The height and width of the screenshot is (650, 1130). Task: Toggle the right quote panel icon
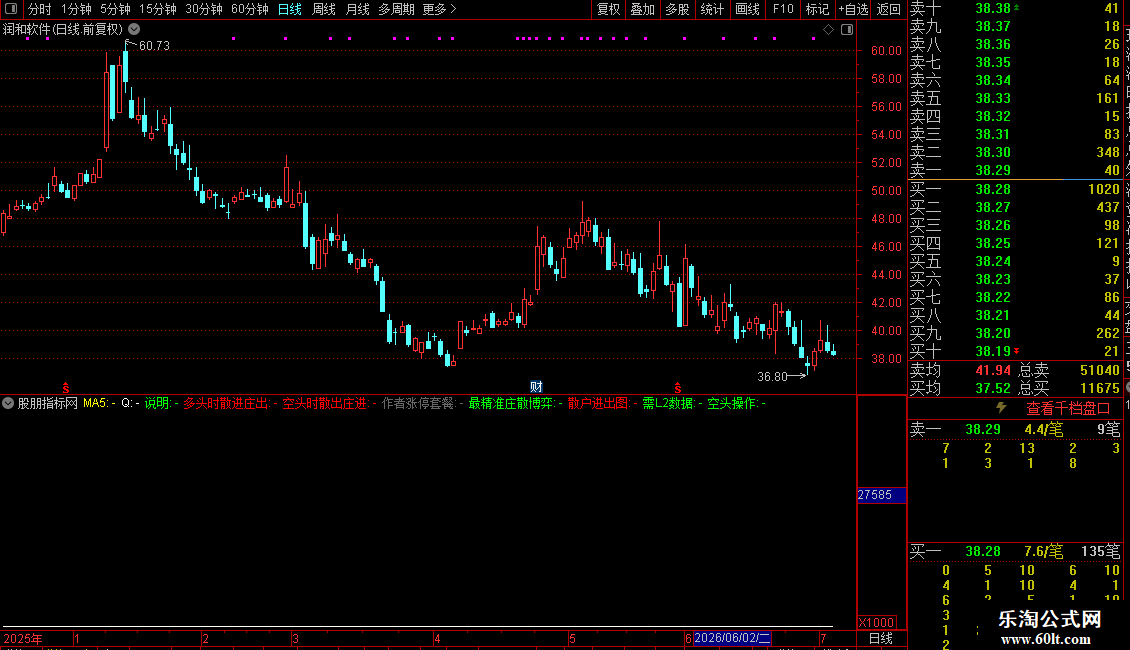point(848,30)
